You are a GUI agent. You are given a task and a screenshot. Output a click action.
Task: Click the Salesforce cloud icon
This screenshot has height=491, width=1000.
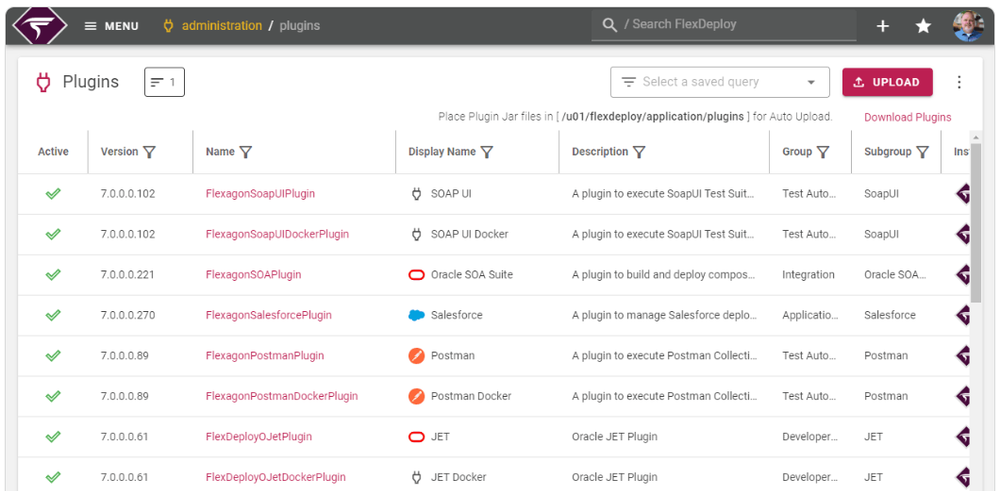416,315
